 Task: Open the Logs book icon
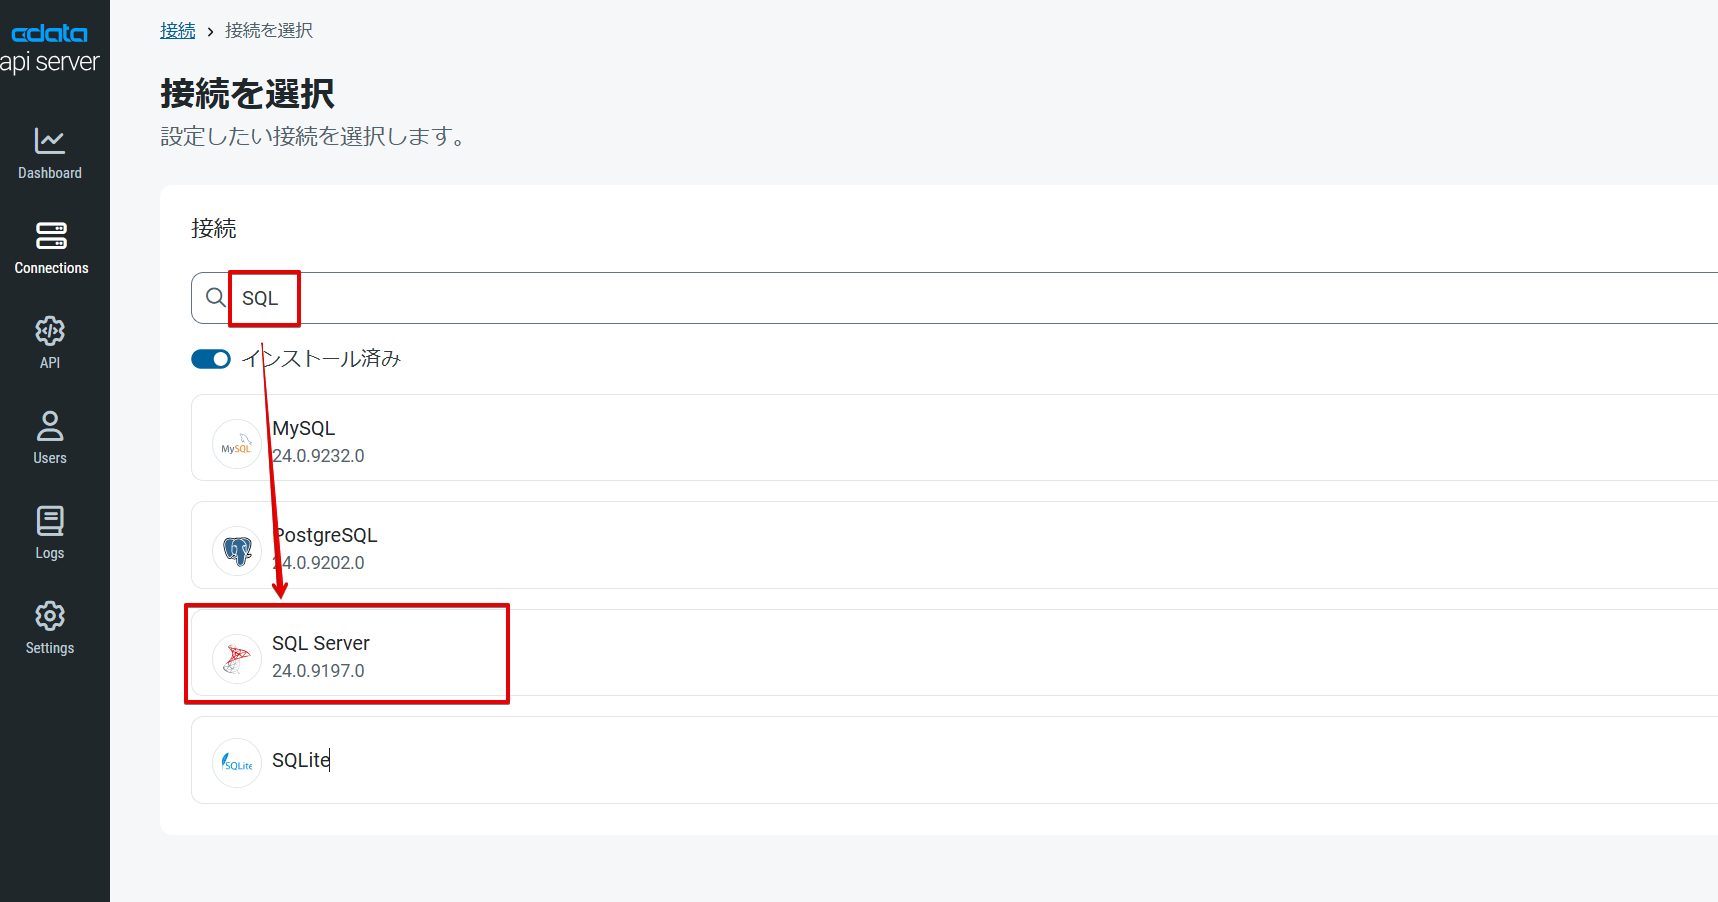(x=50, y=521)
